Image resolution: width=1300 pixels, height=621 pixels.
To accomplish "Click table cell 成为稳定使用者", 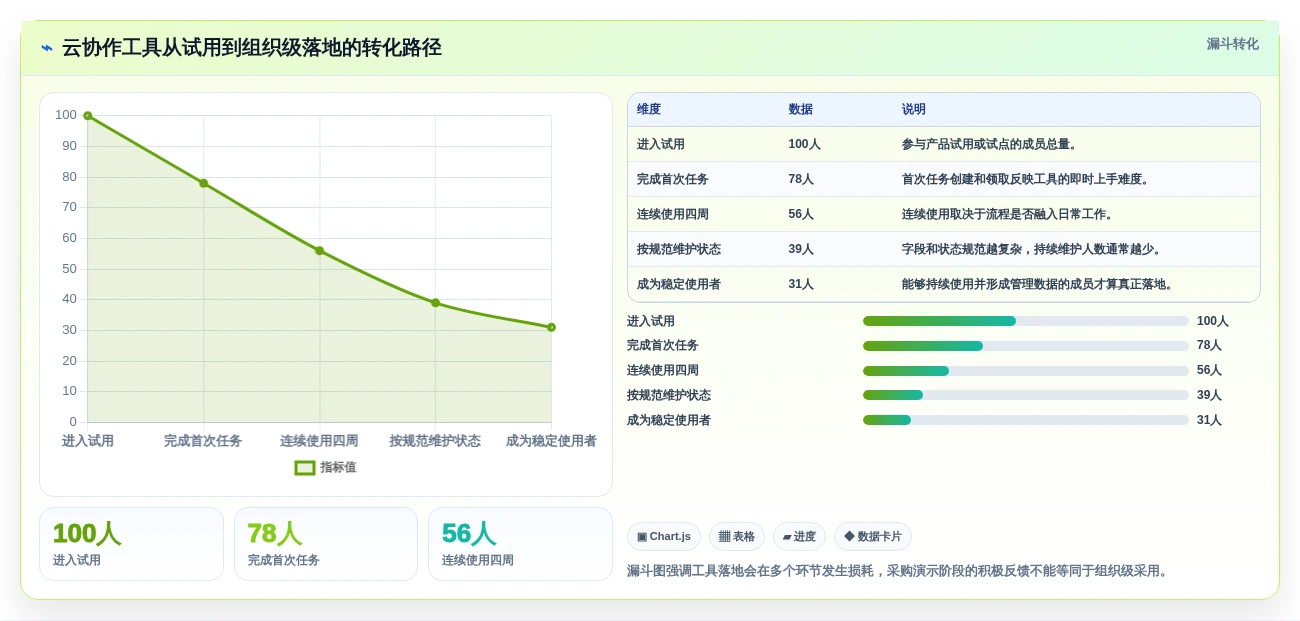I will point(679,284).
